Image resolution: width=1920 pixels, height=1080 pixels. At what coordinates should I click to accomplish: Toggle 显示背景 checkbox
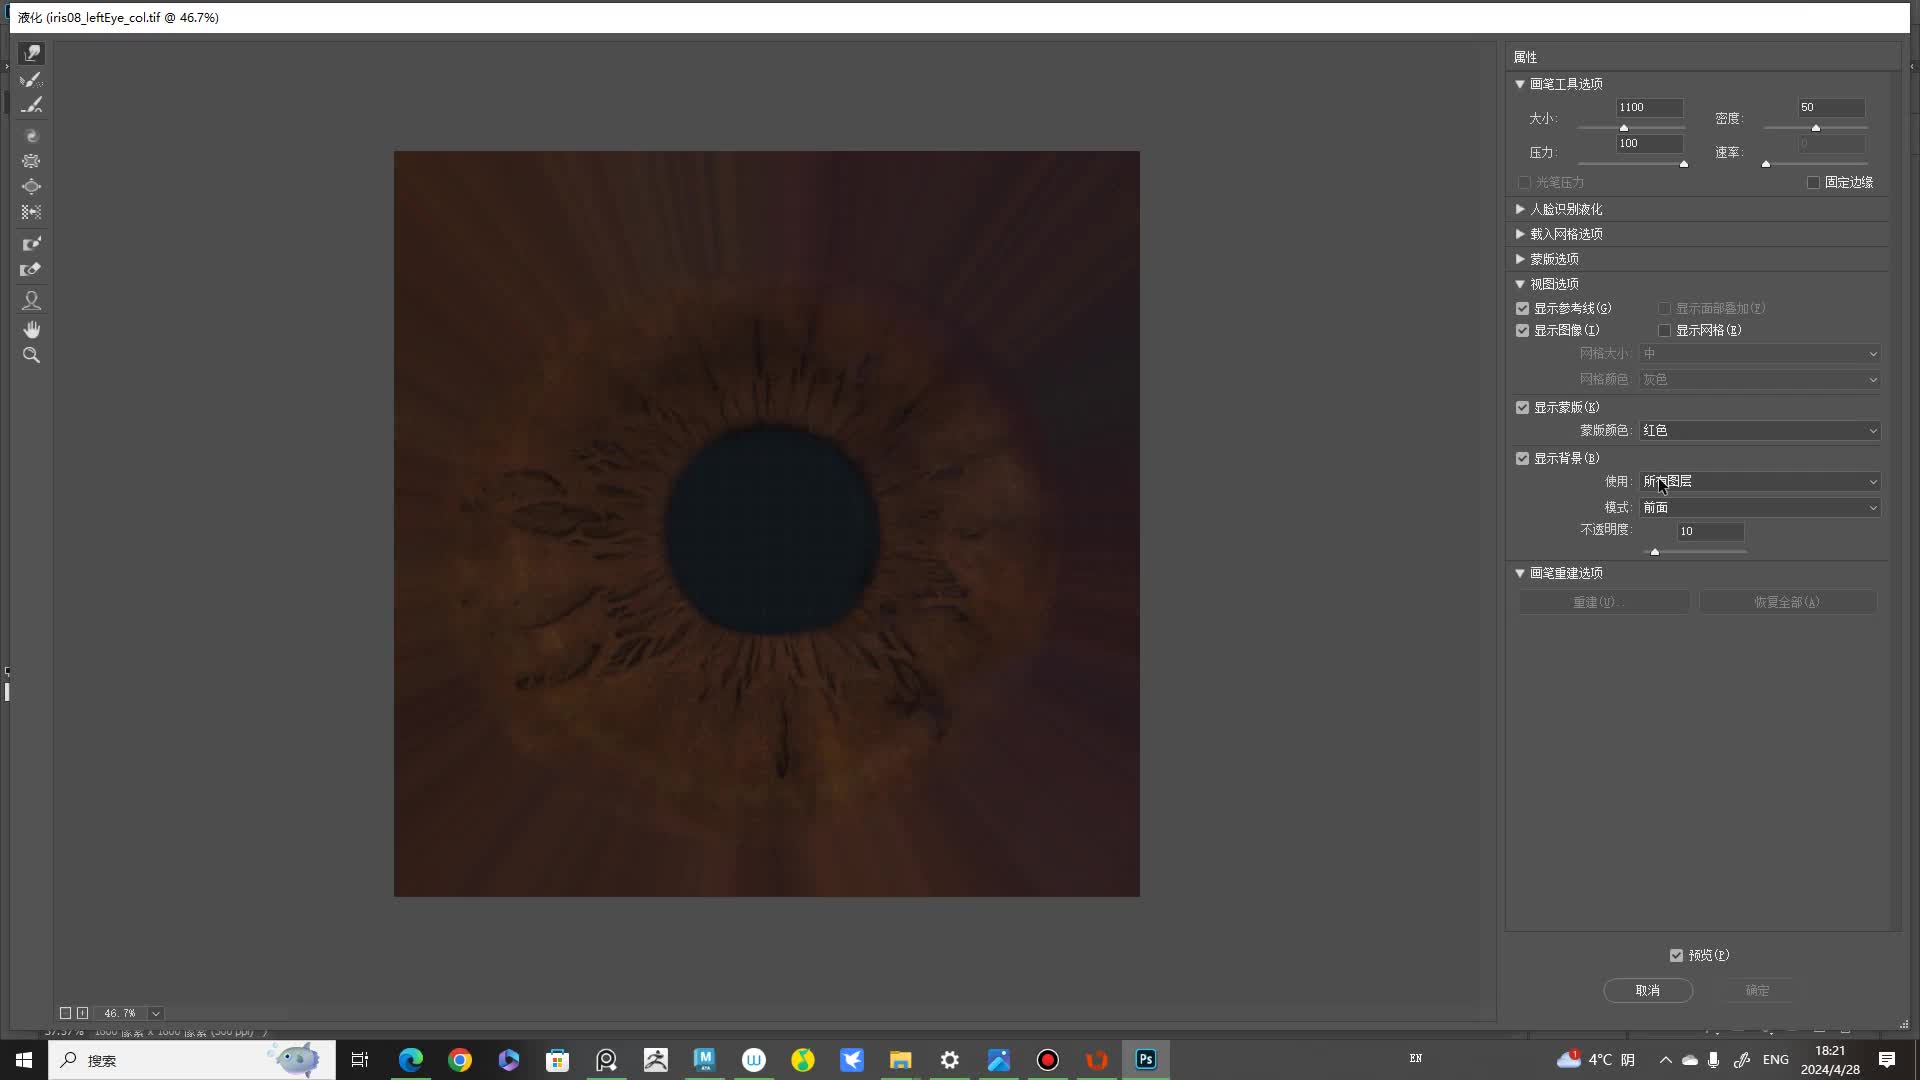(x=1523, y=459)
